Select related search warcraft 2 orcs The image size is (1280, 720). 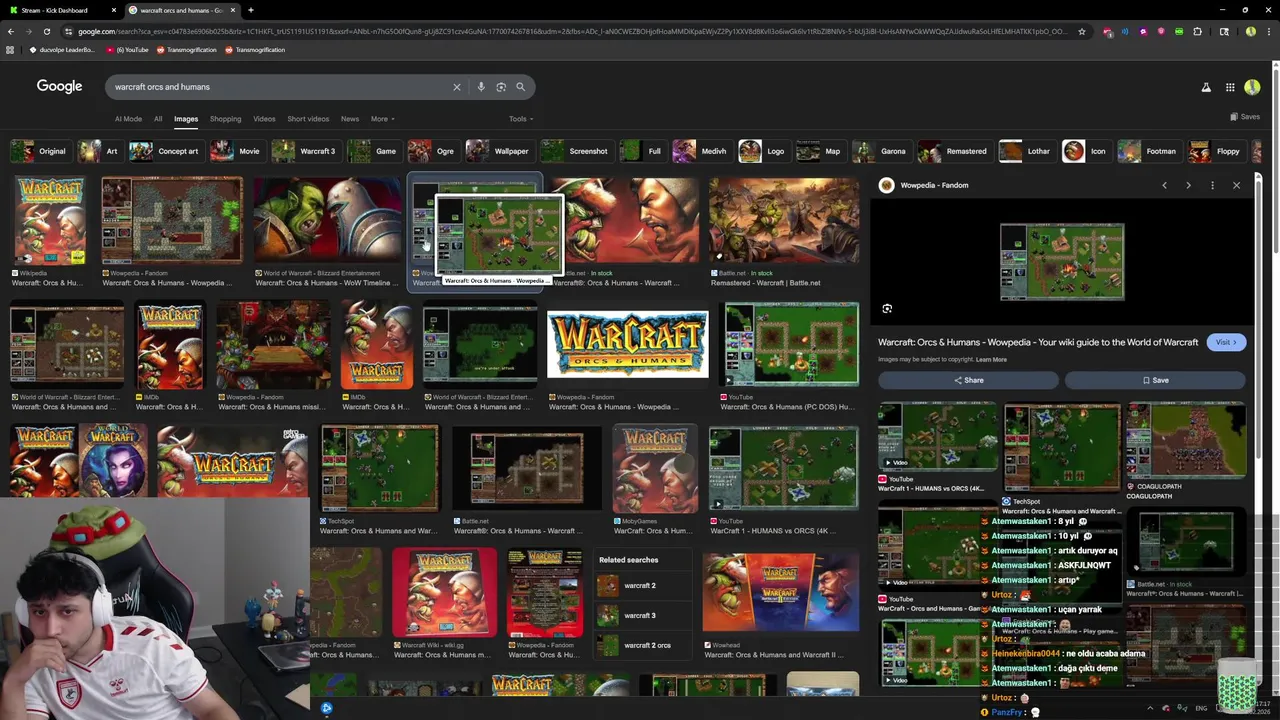641,645
